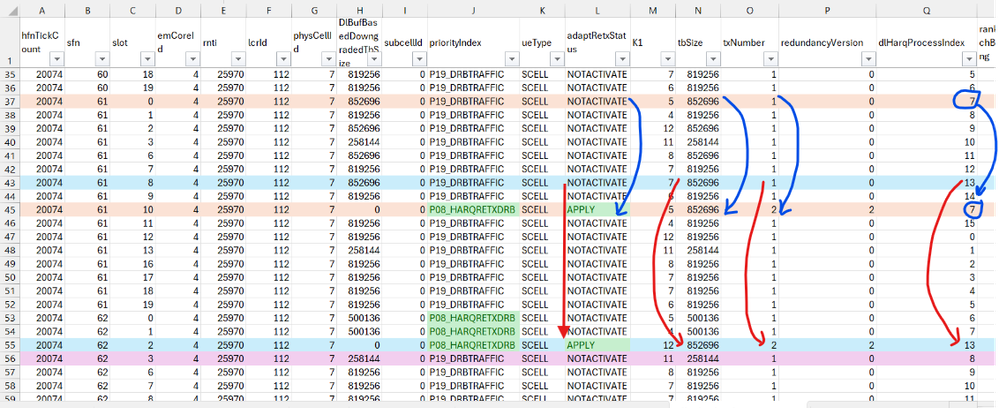Open the dlHarqProcessIndex filter dropdown

pyautogui.click(x=968, y=59)
